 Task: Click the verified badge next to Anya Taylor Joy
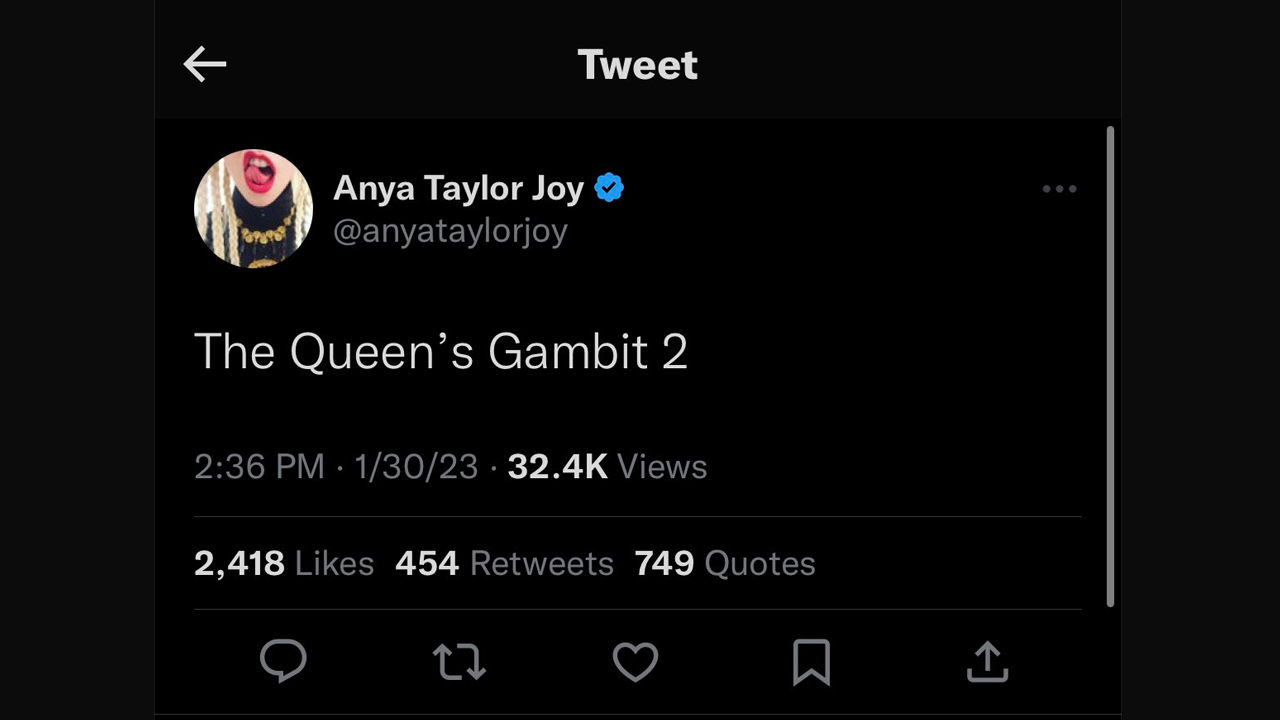click(610, 186)
